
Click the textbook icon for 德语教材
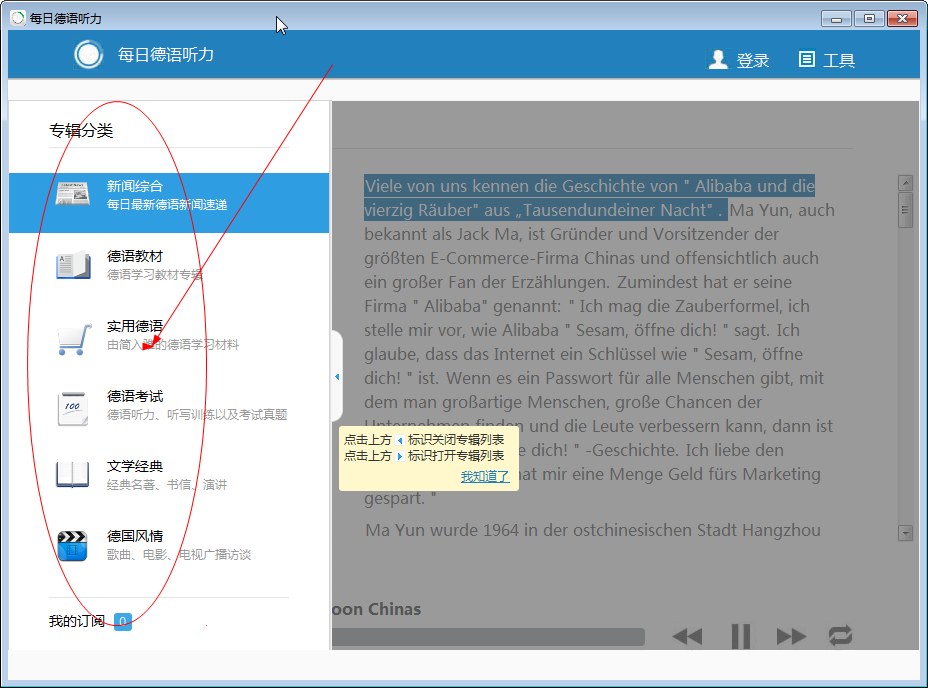(x=73, y=265)
